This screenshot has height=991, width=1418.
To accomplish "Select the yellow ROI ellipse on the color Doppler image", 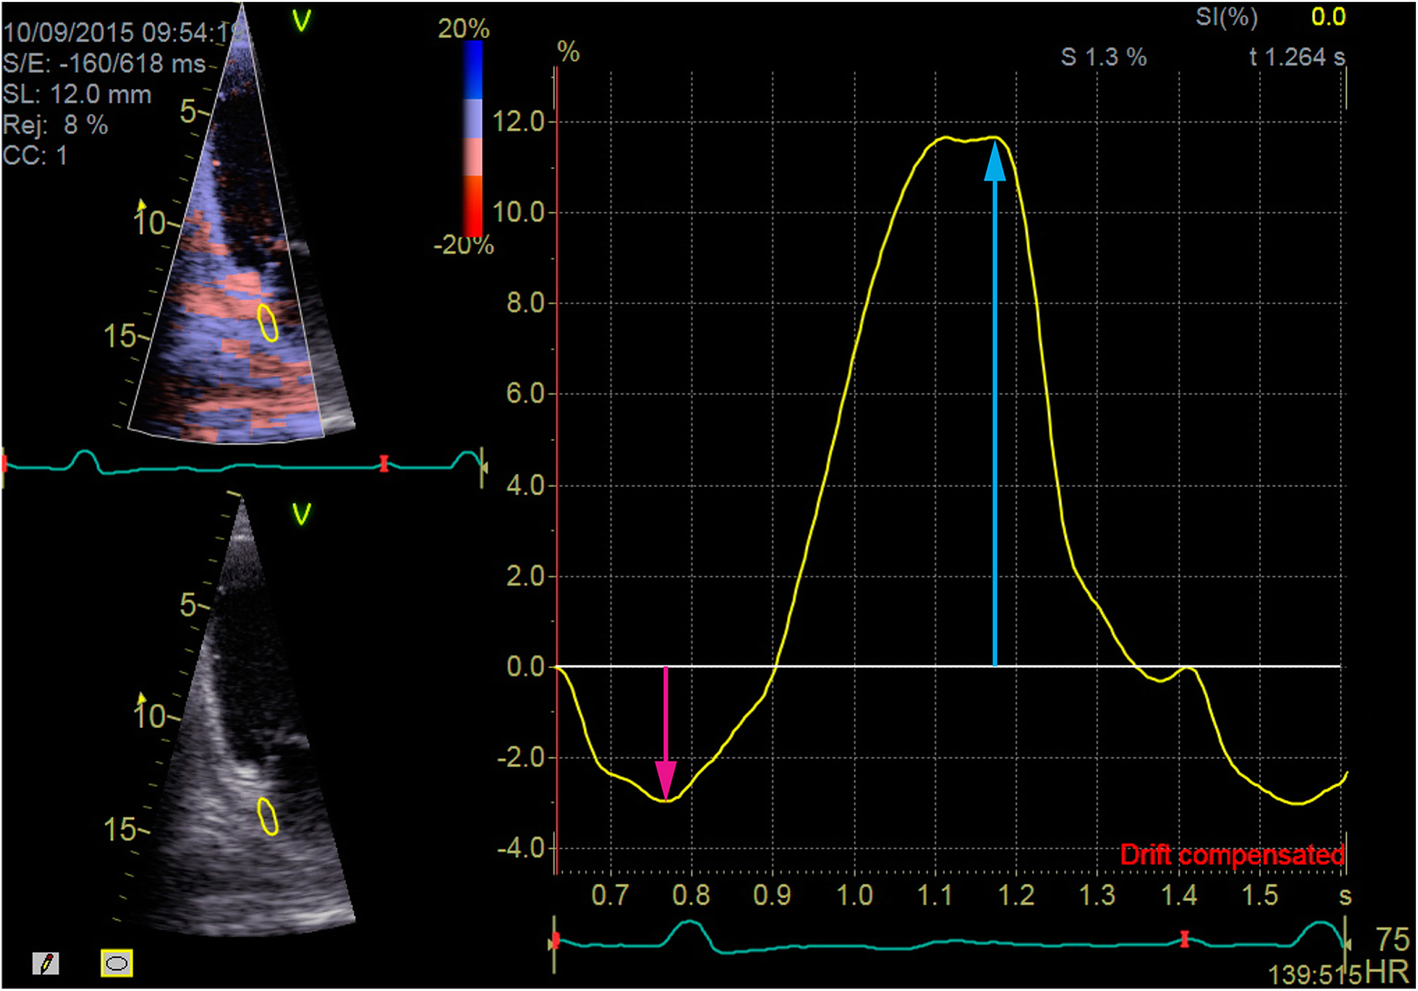I will (267, 320).
